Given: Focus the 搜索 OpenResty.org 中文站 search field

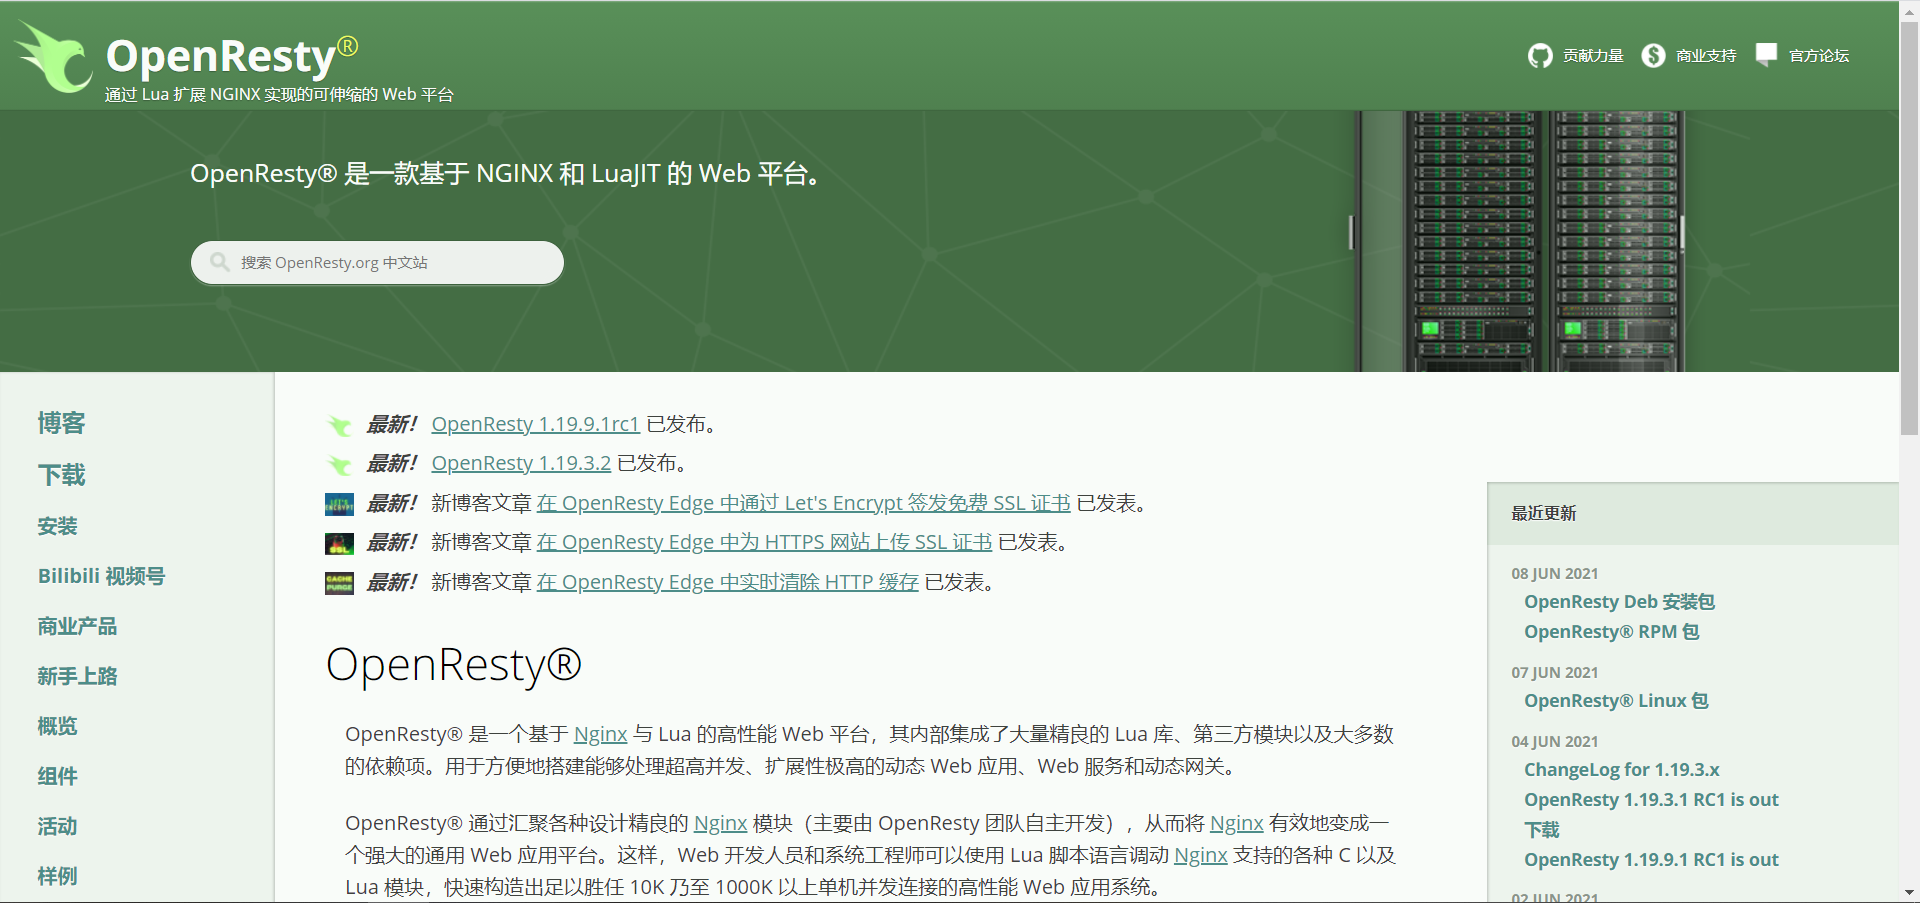Looking at the screenshot, I should click(377, 263).
